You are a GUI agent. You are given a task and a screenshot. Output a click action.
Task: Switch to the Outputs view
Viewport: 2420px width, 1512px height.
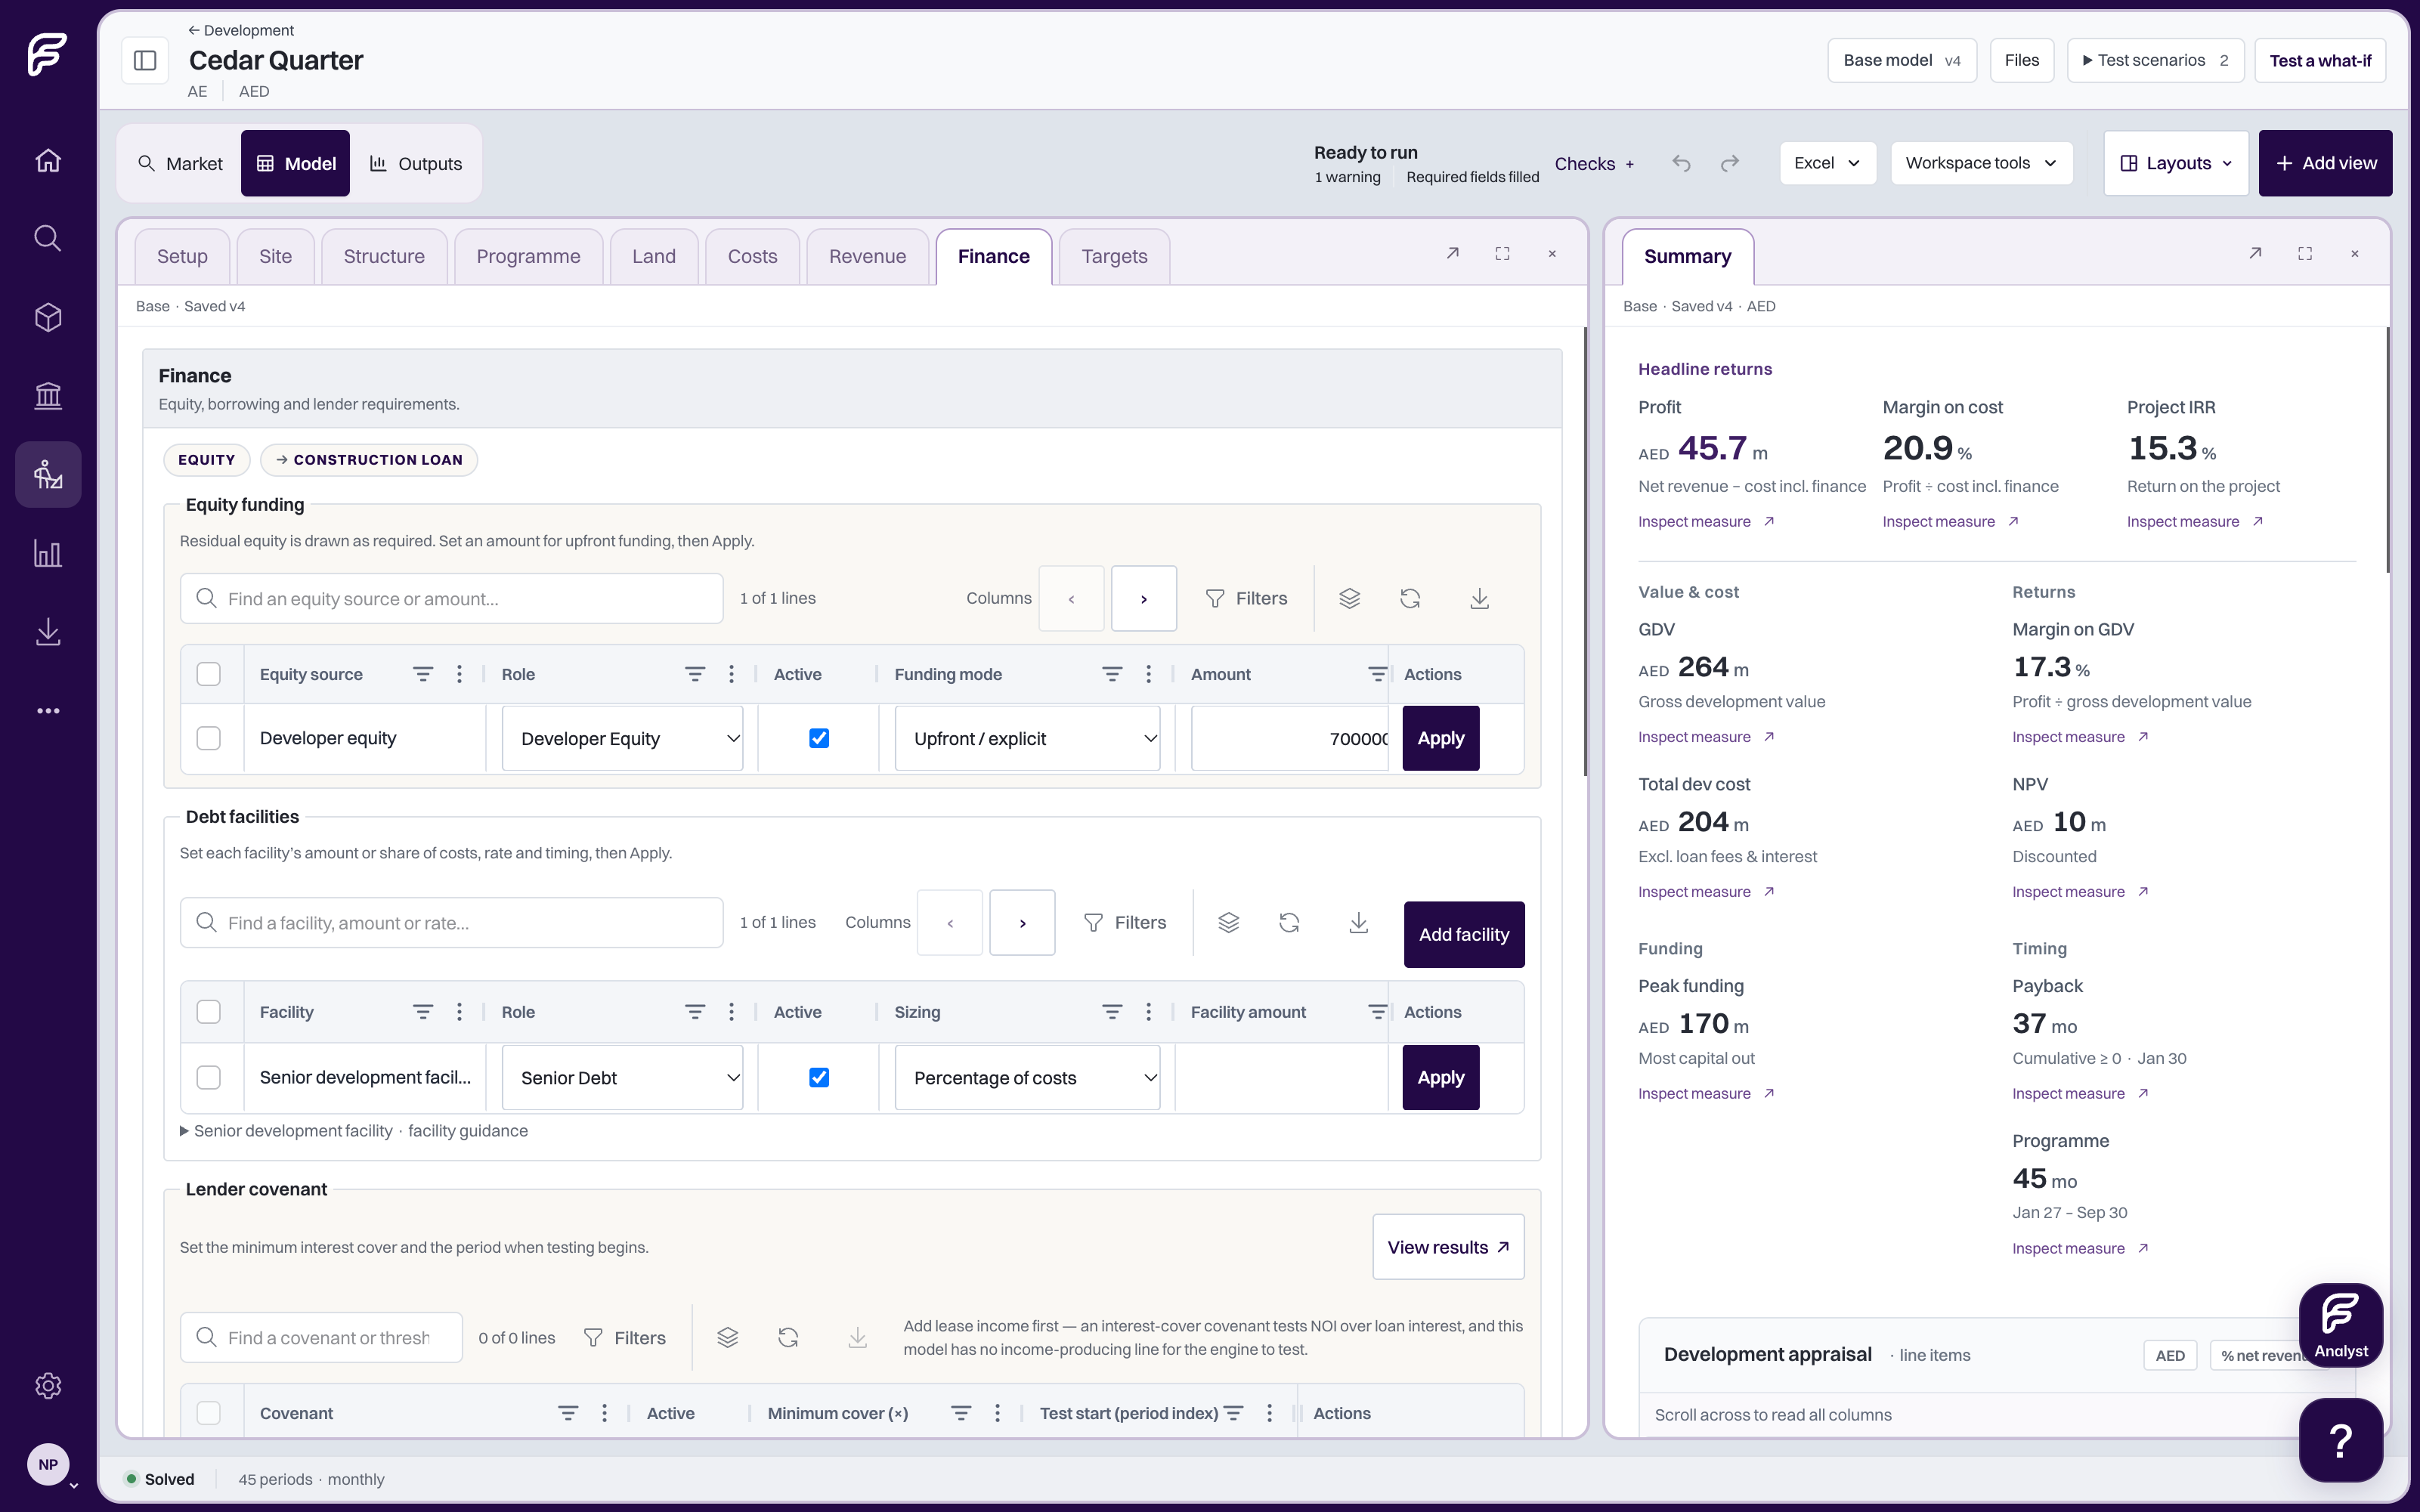[416, 163]
